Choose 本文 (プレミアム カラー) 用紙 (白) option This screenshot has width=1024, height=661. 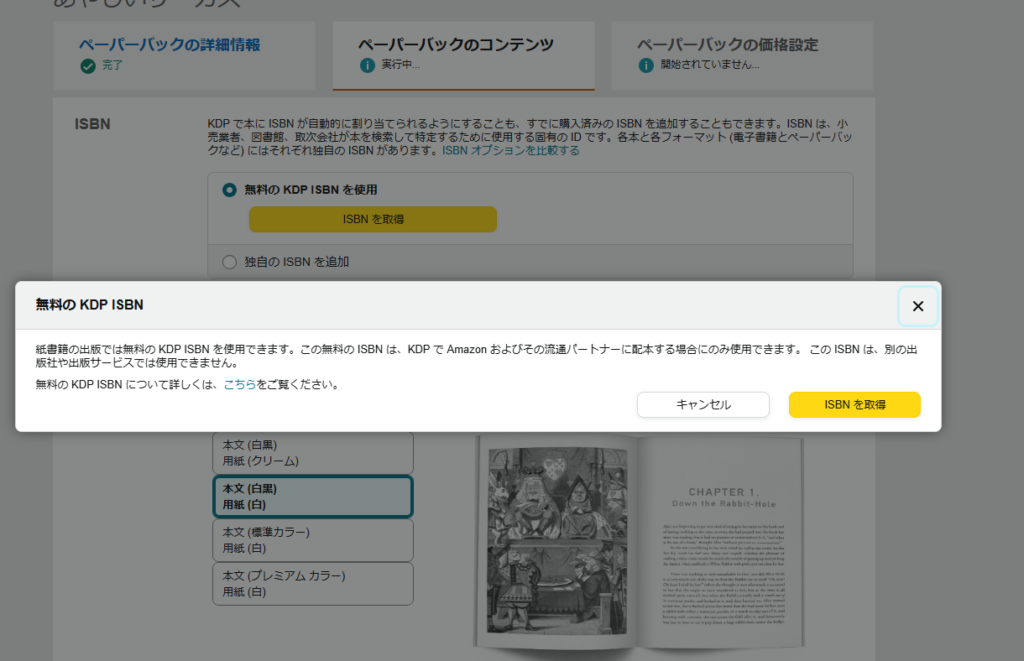coord(313,584)
